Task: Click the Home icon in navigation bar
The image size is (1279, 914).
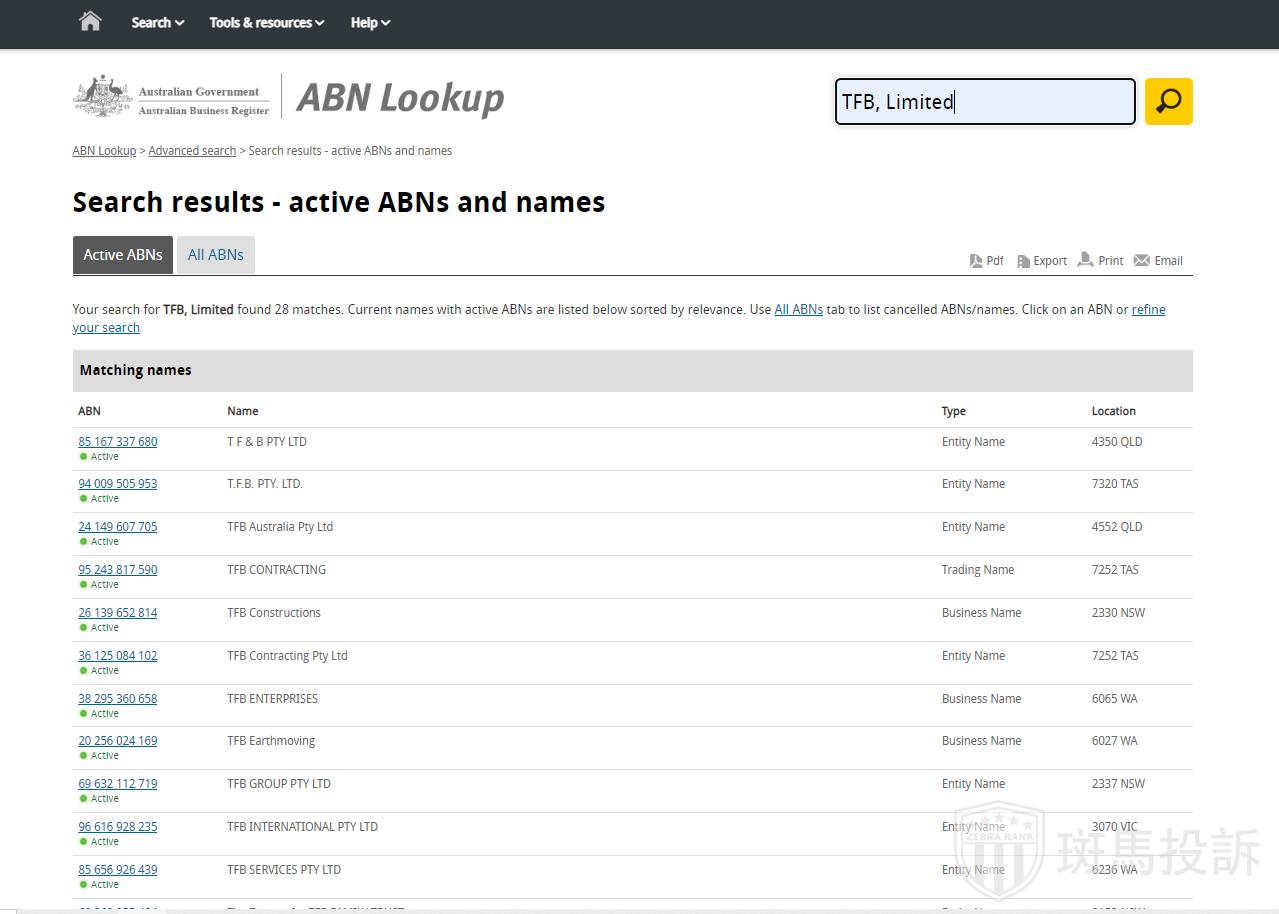Action: pyautogui.click(x=90, y=22)
